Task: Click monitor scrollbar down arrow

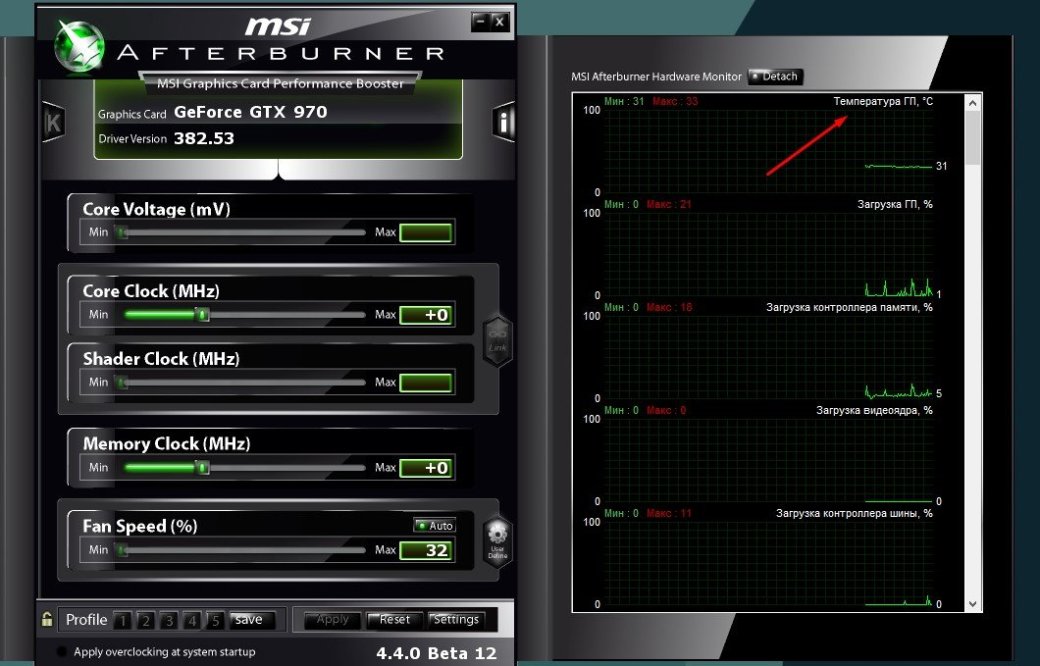Action: click(972, 604)
